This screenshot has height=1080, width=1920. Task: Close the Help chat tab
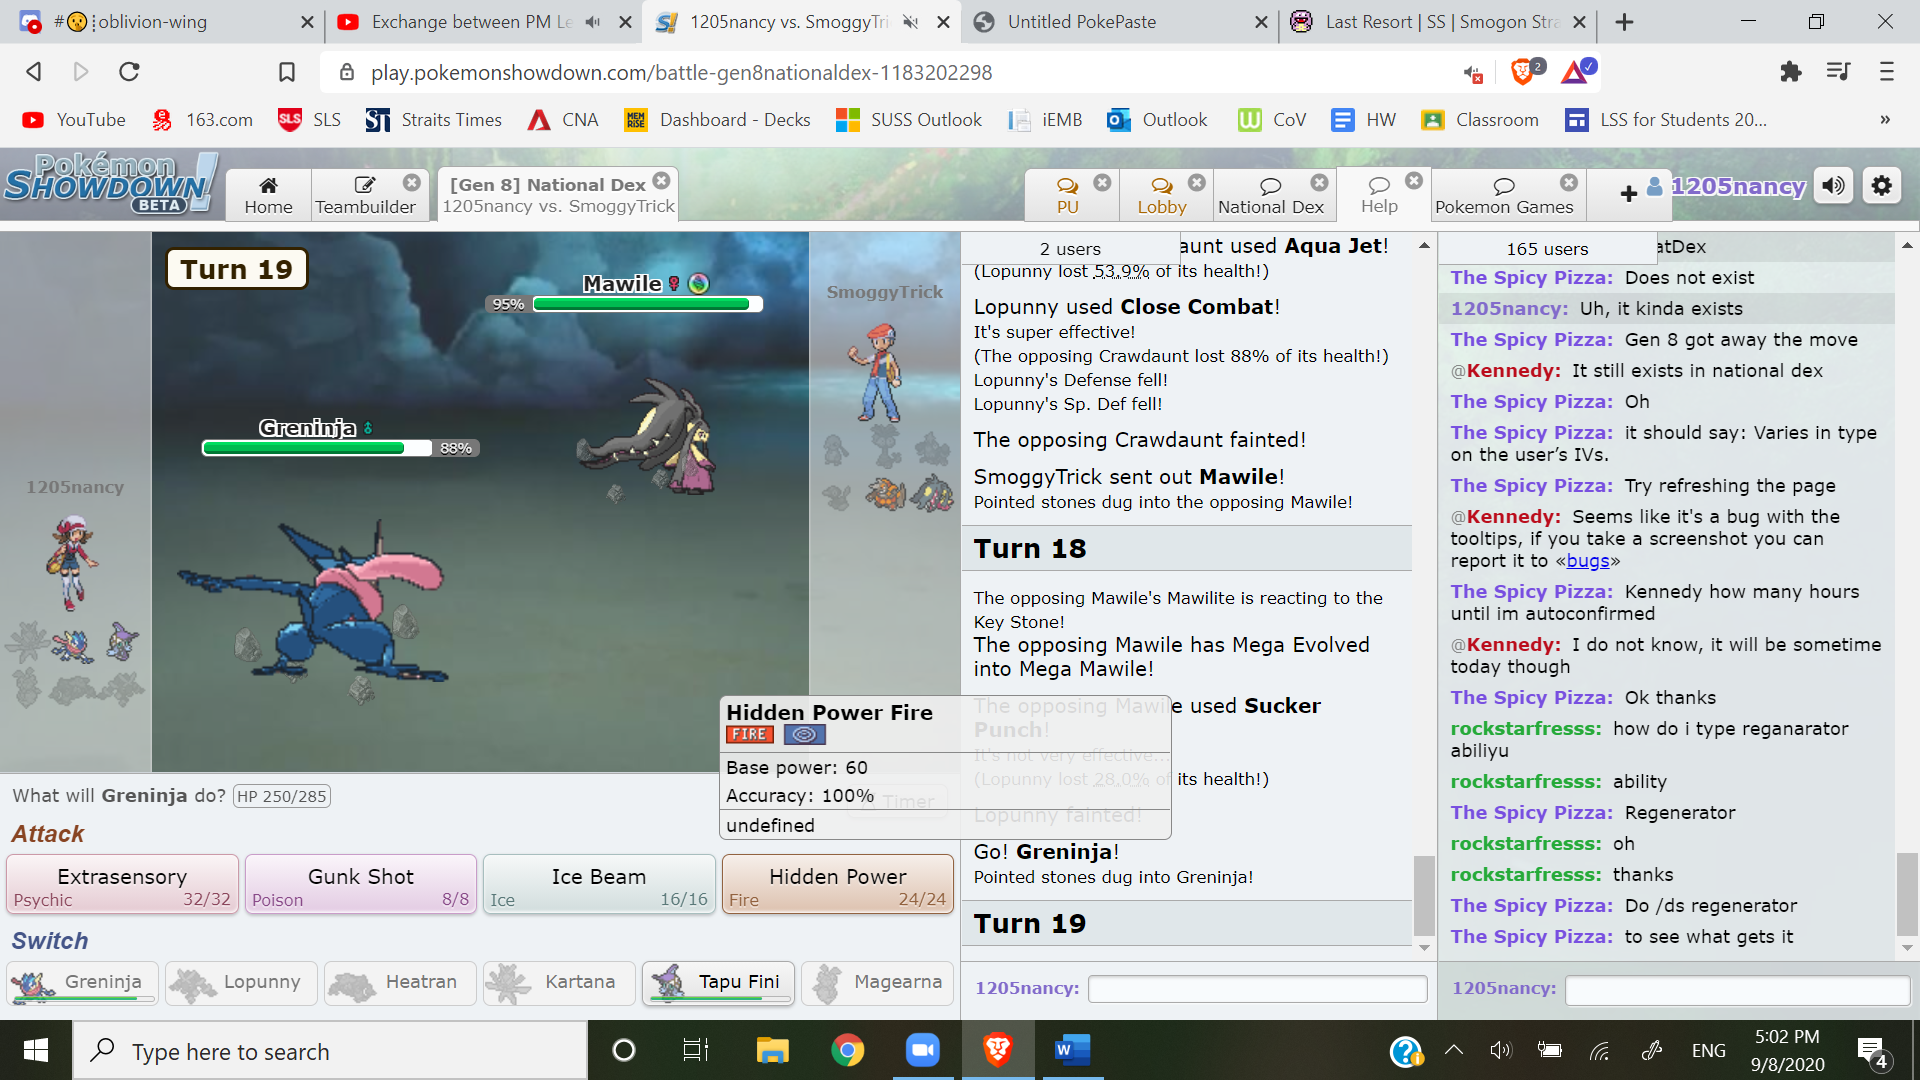pyautogui.click(x=1414, y=181)
